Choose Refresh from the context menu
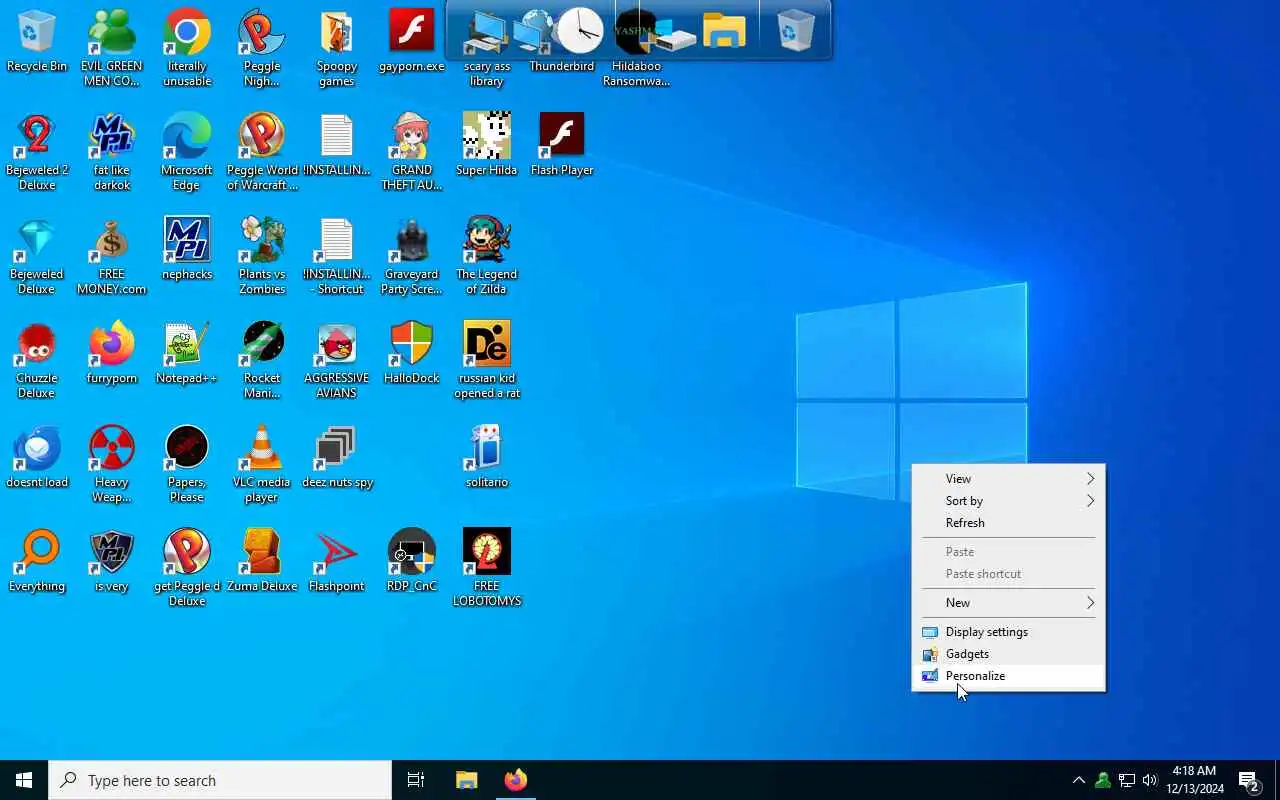The image size is (1280, 800). (1009, 523)
